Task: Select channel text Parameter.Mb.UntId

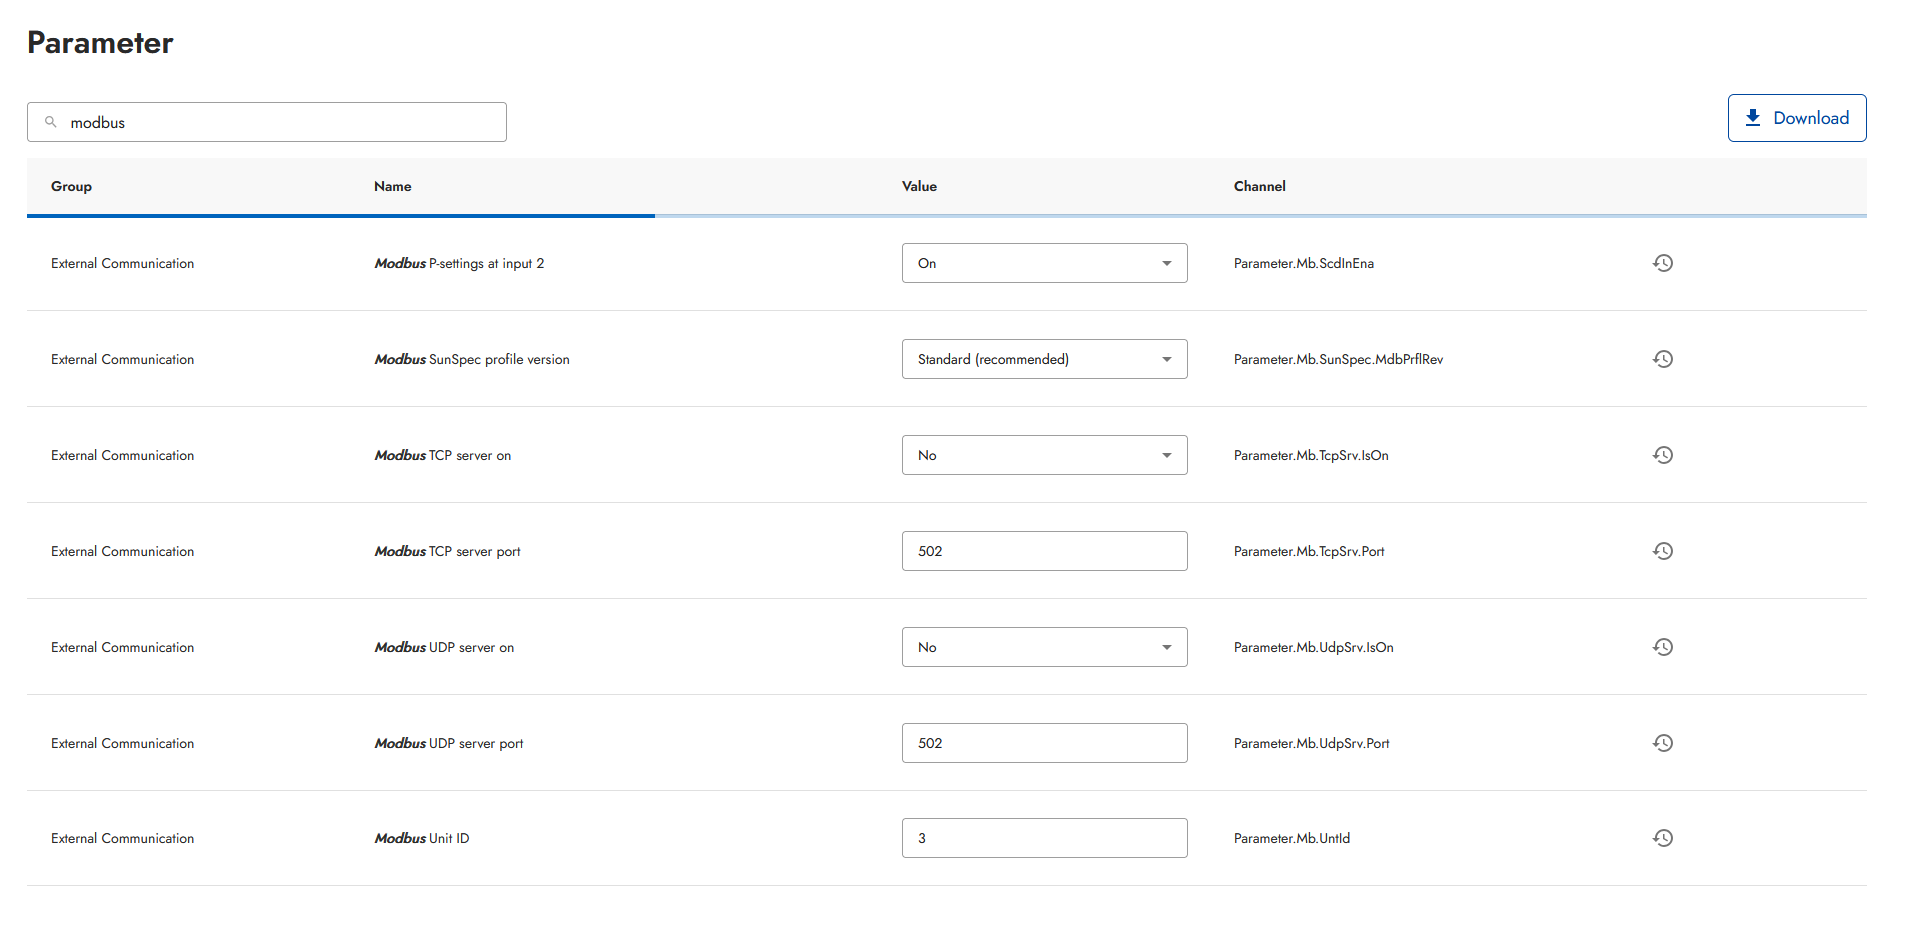Action: [1292, 838]
